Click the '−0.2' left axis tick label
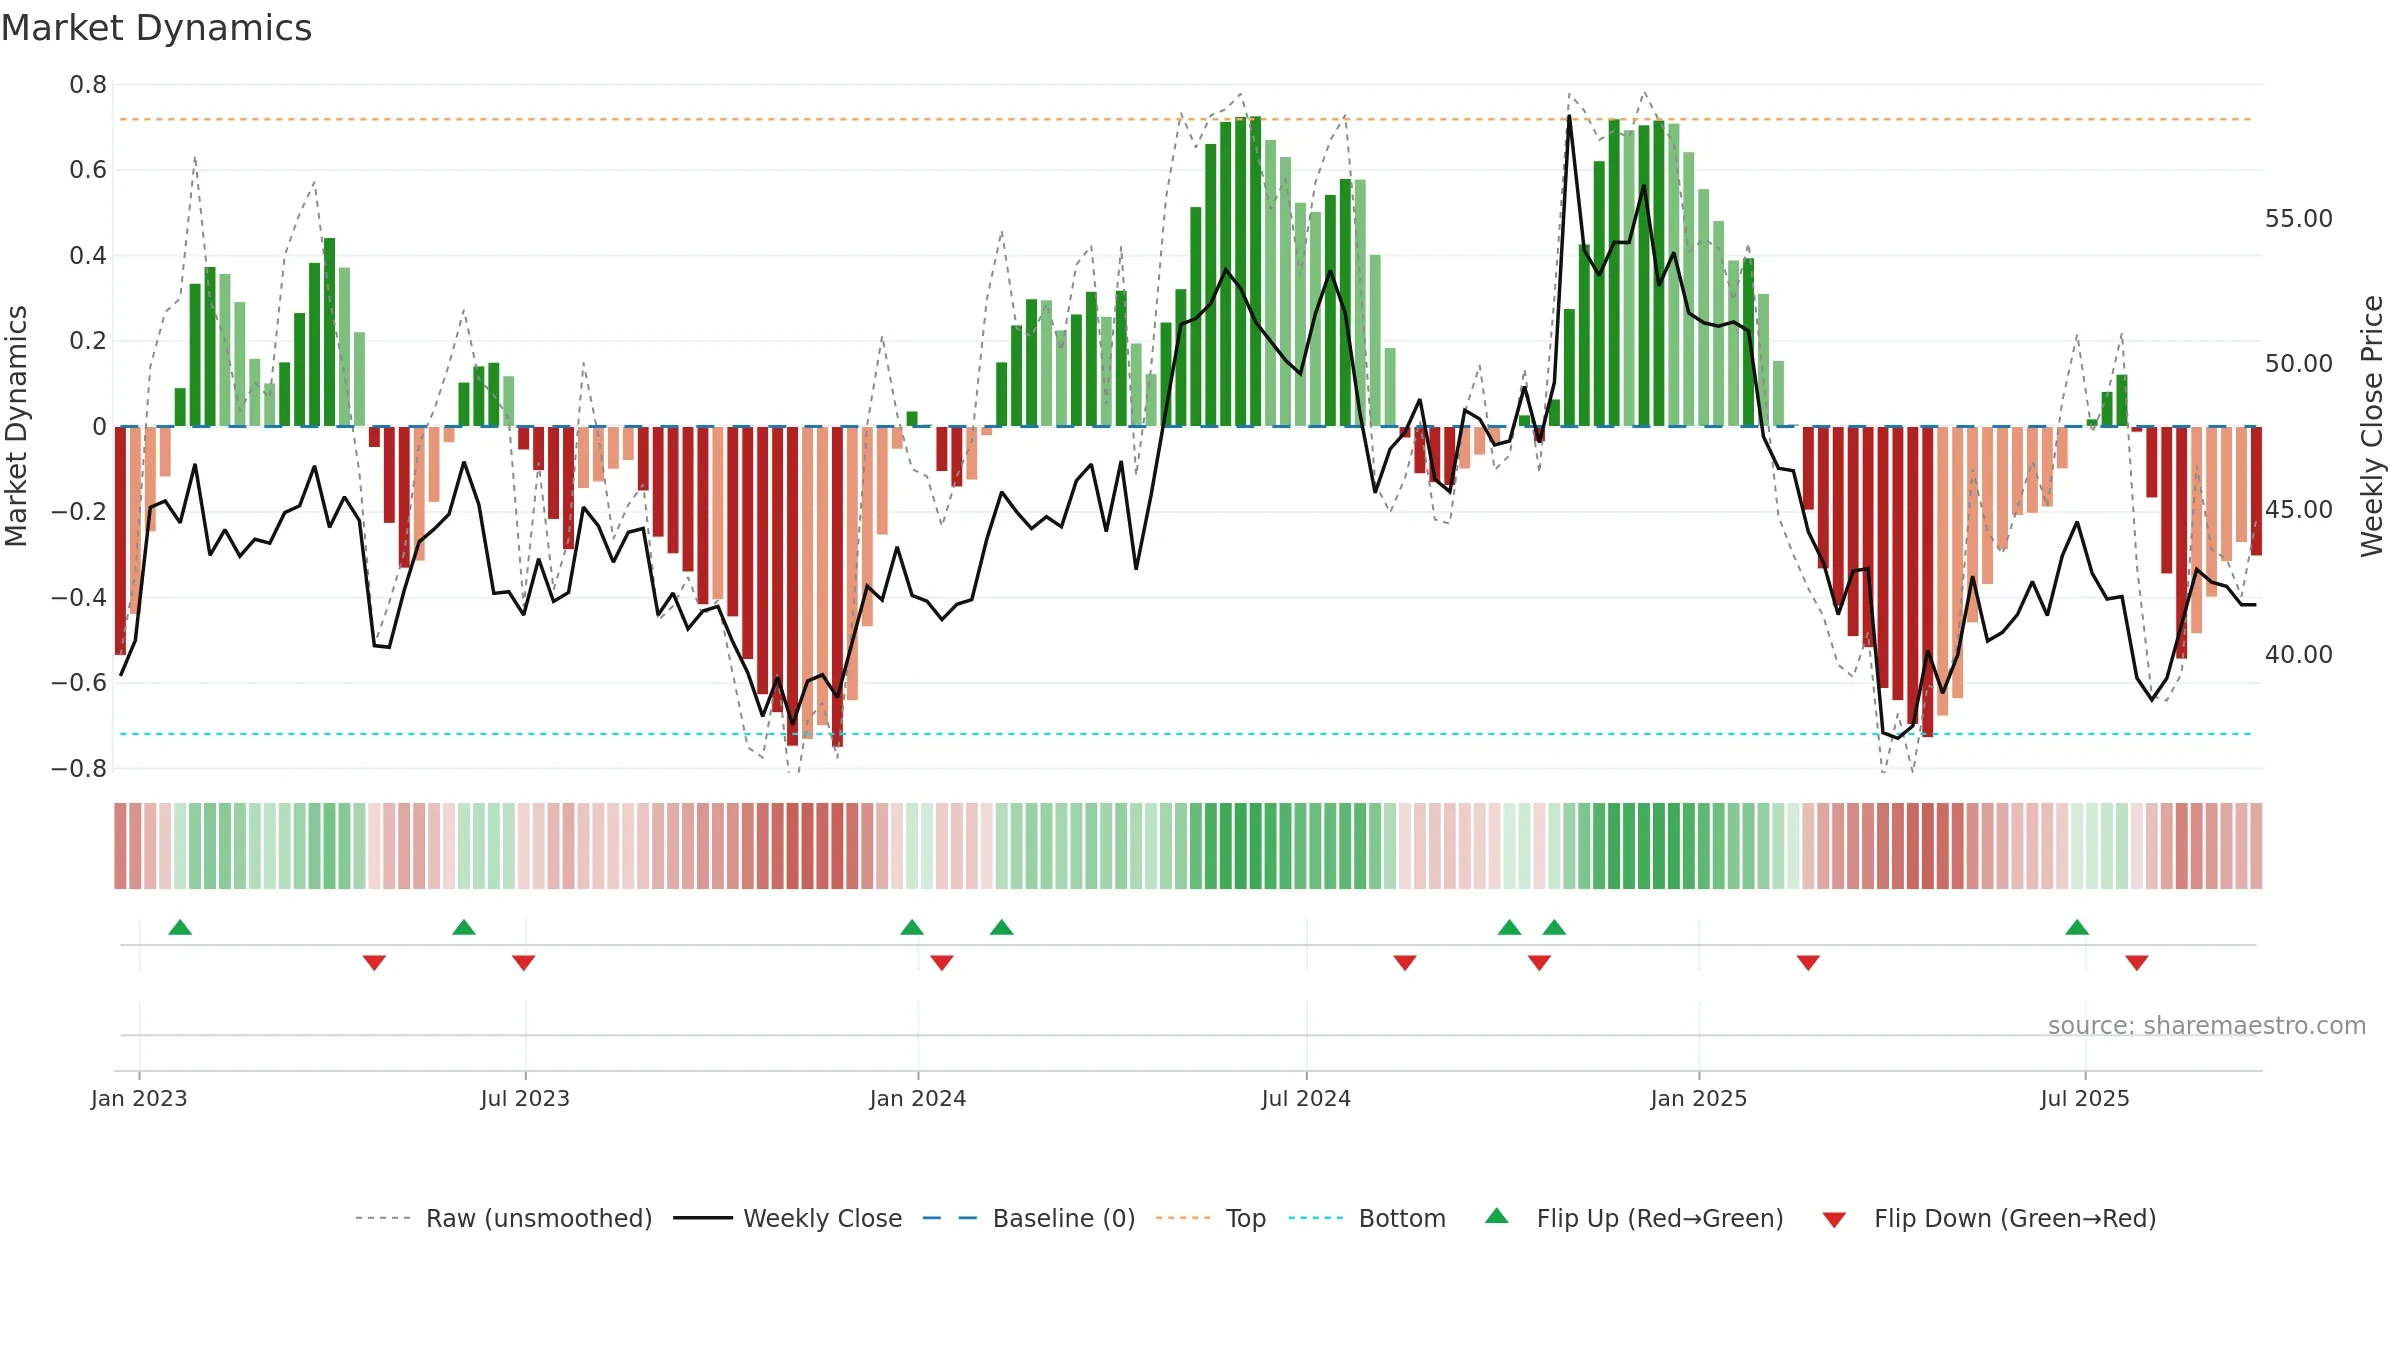This screenshot has width=2400, height=1350. click(79, 512)
